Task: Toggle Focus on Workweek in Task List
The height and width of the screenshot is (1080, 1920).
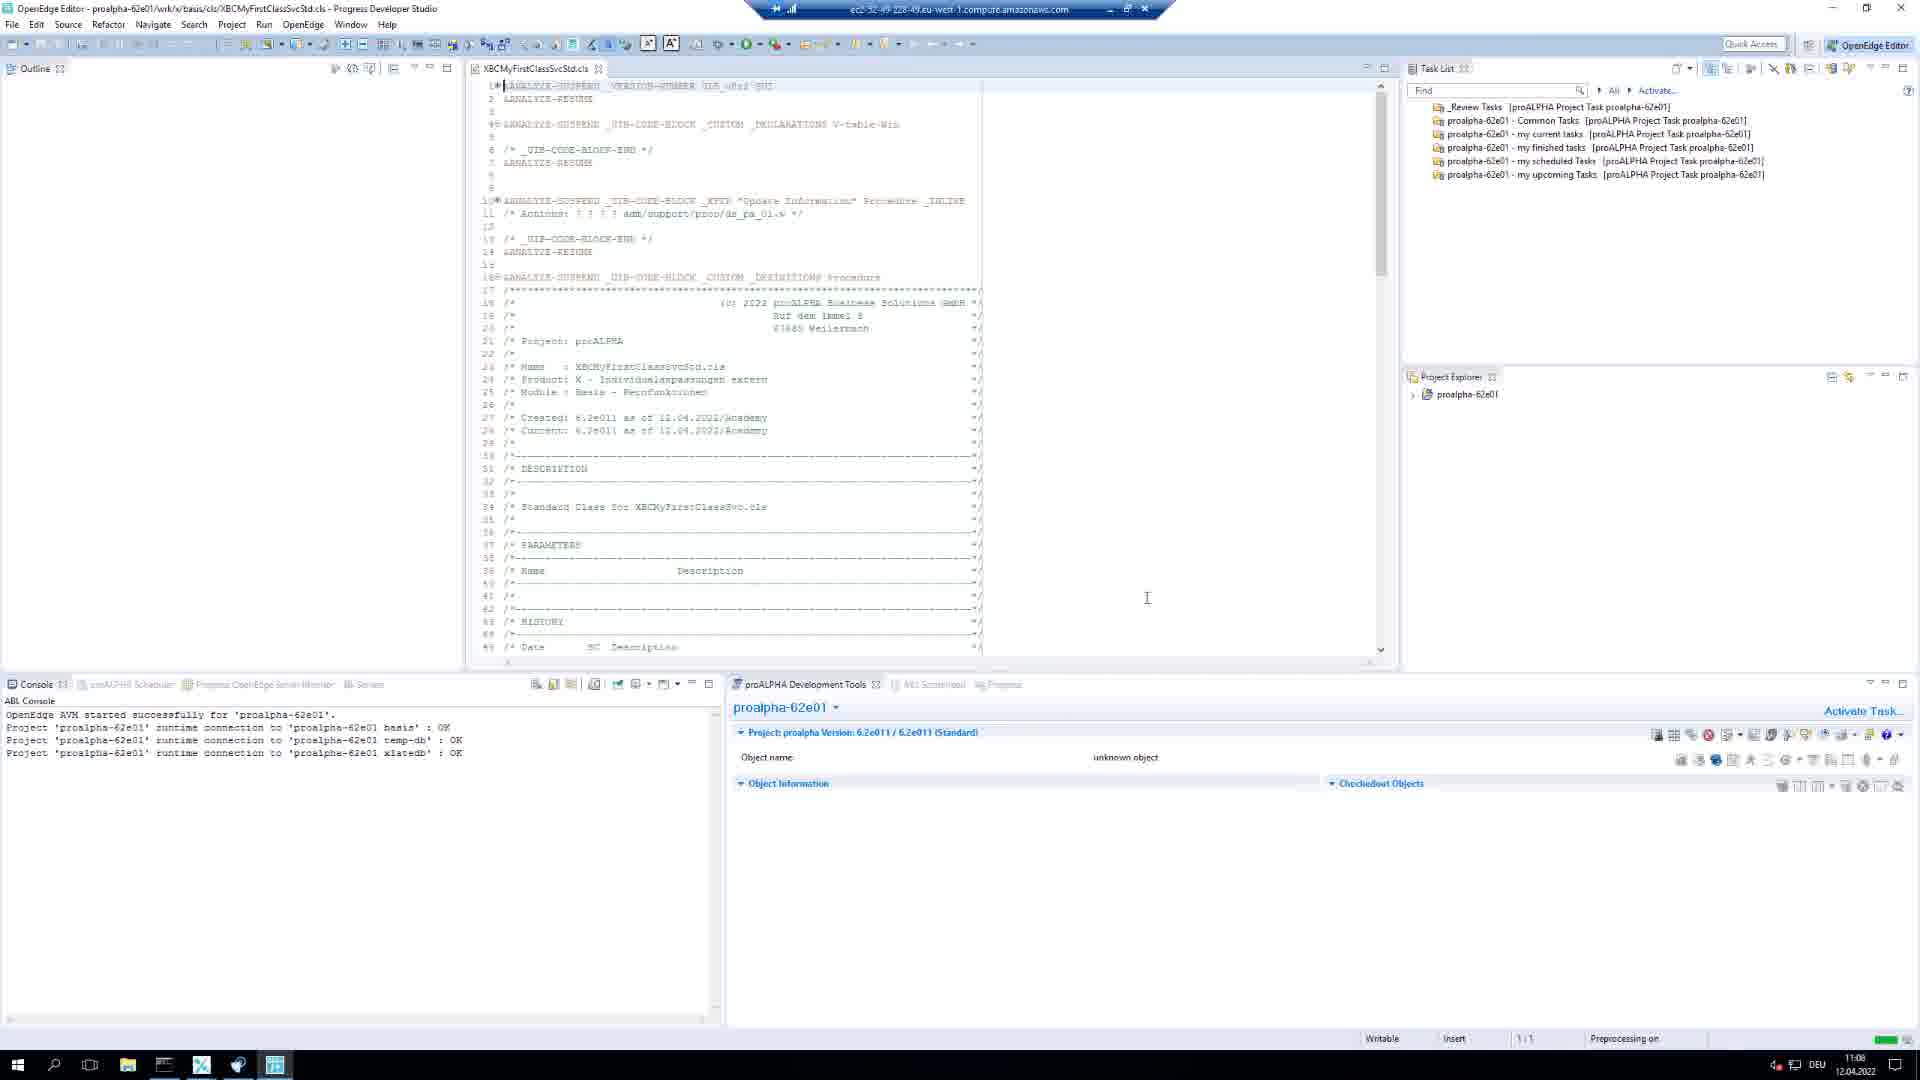Action: [1750, 68]
